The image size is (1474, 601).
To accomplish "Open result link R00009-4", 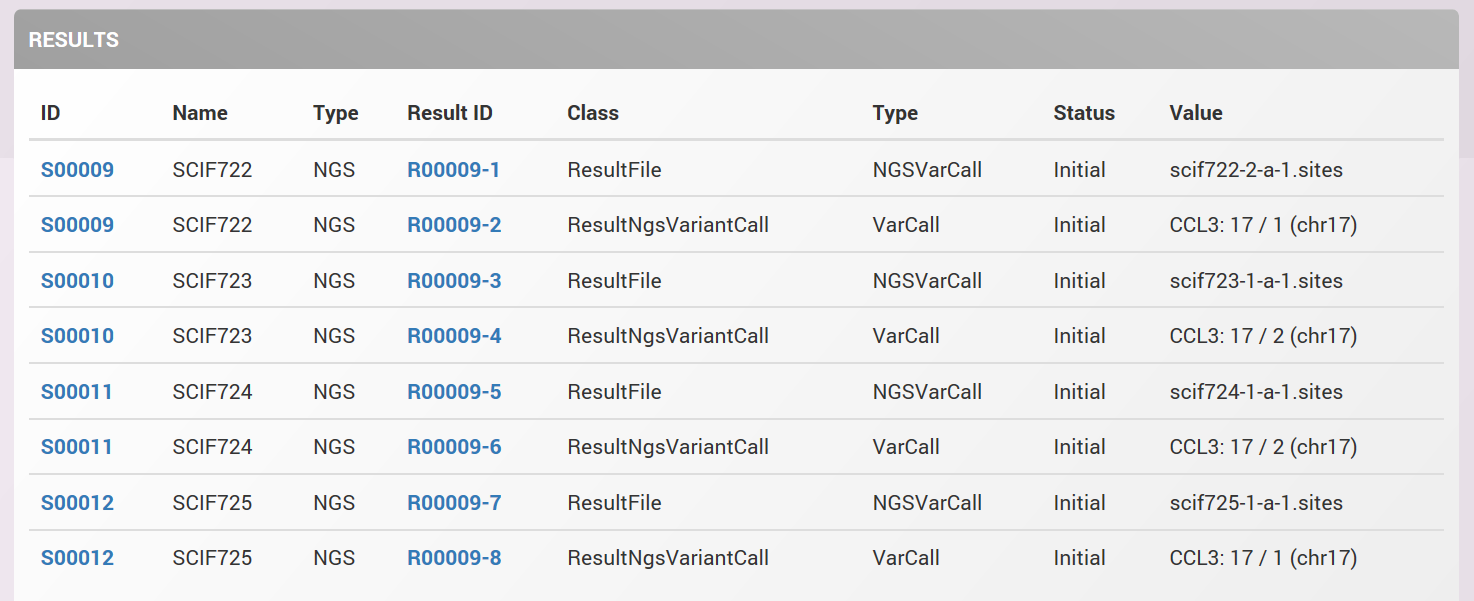I will click(454, 336).
